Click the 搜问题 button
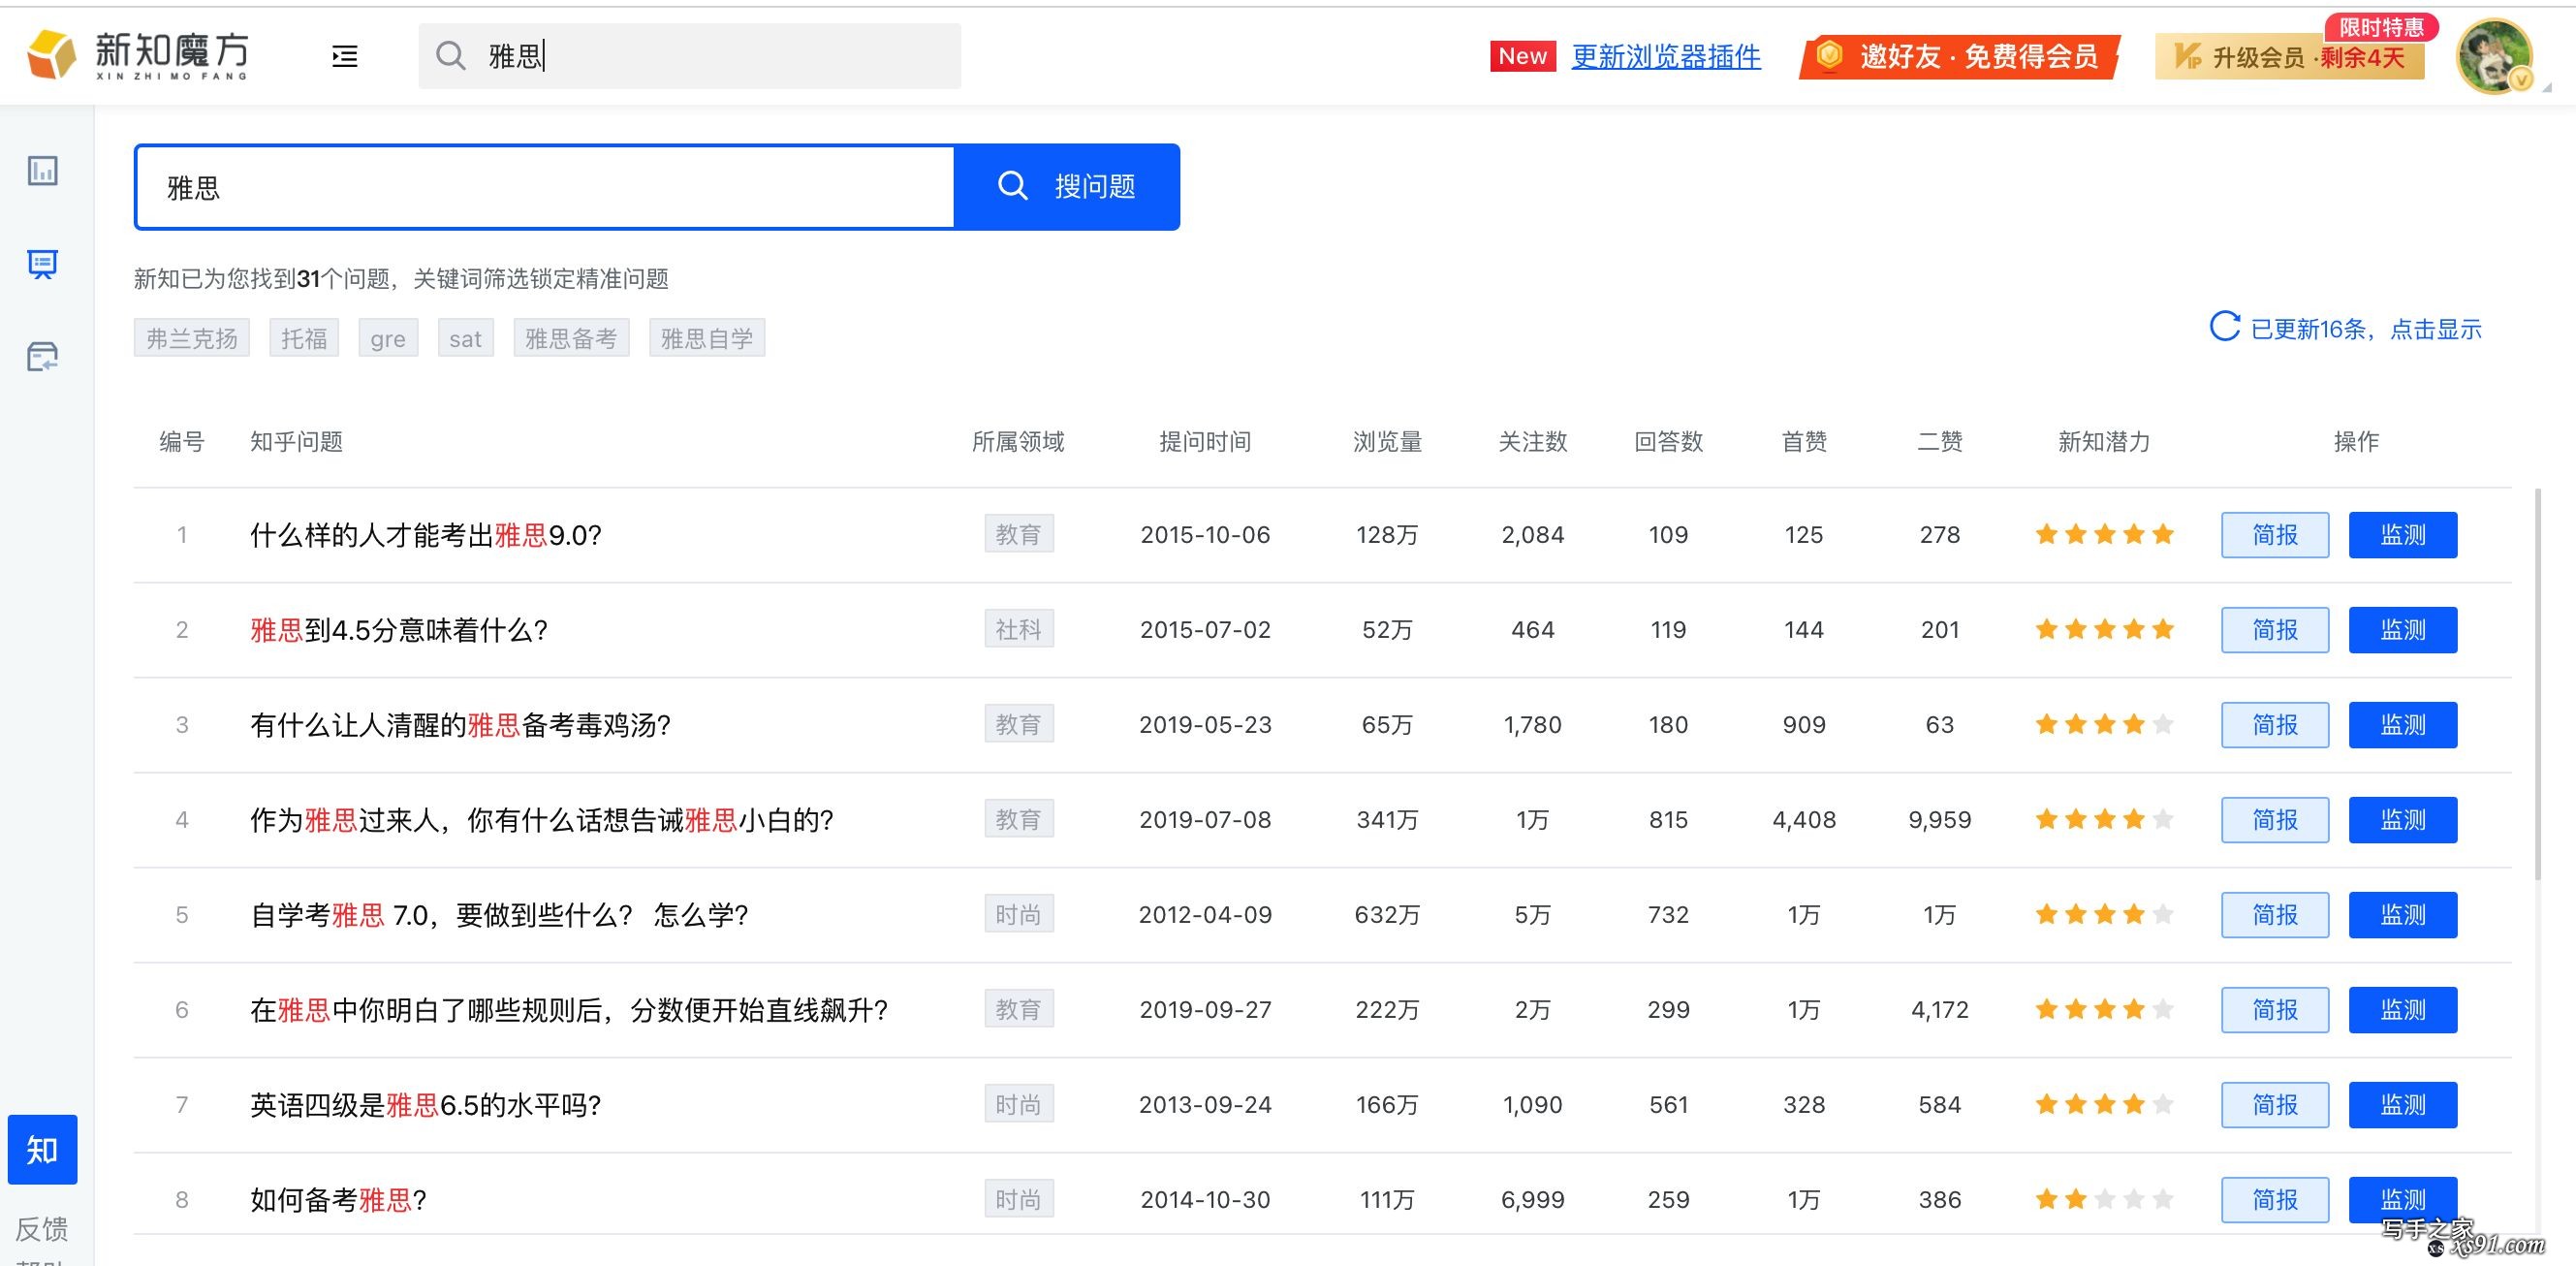The height and width of the screenshot is (1266, 2576). tap(1067, 187)
